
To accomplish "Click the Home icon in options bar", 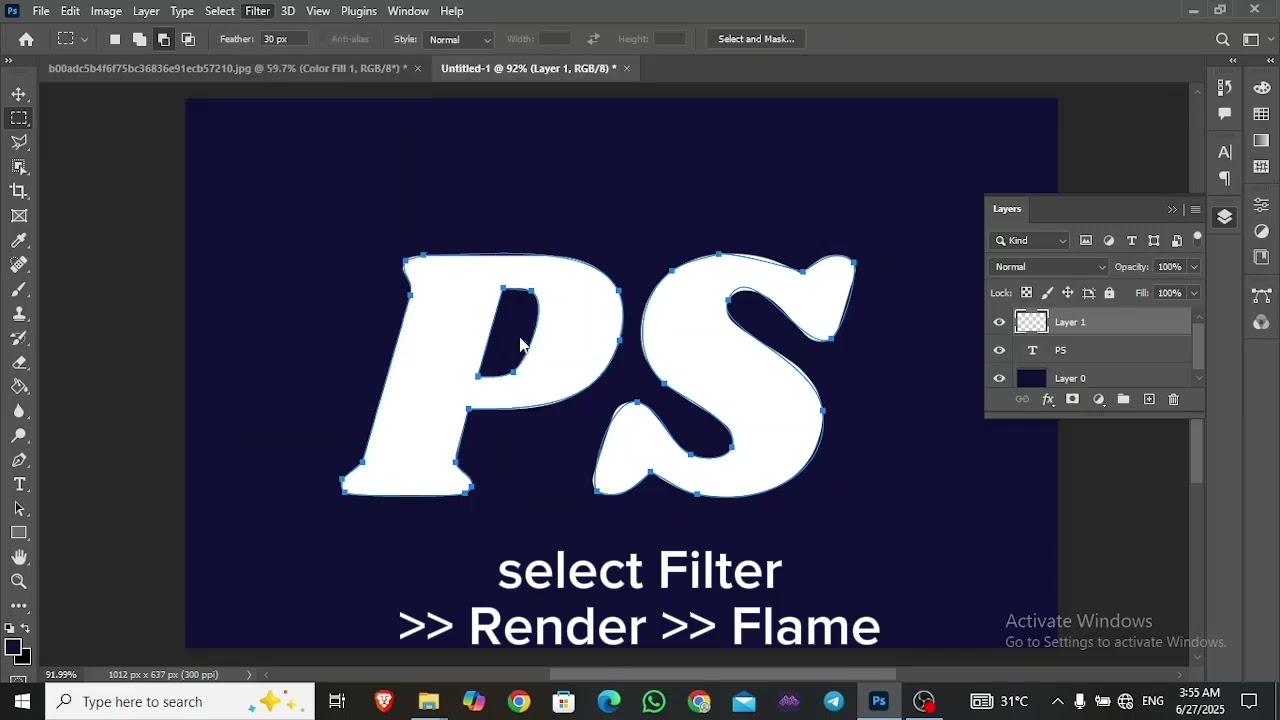I will pos(26,39).
